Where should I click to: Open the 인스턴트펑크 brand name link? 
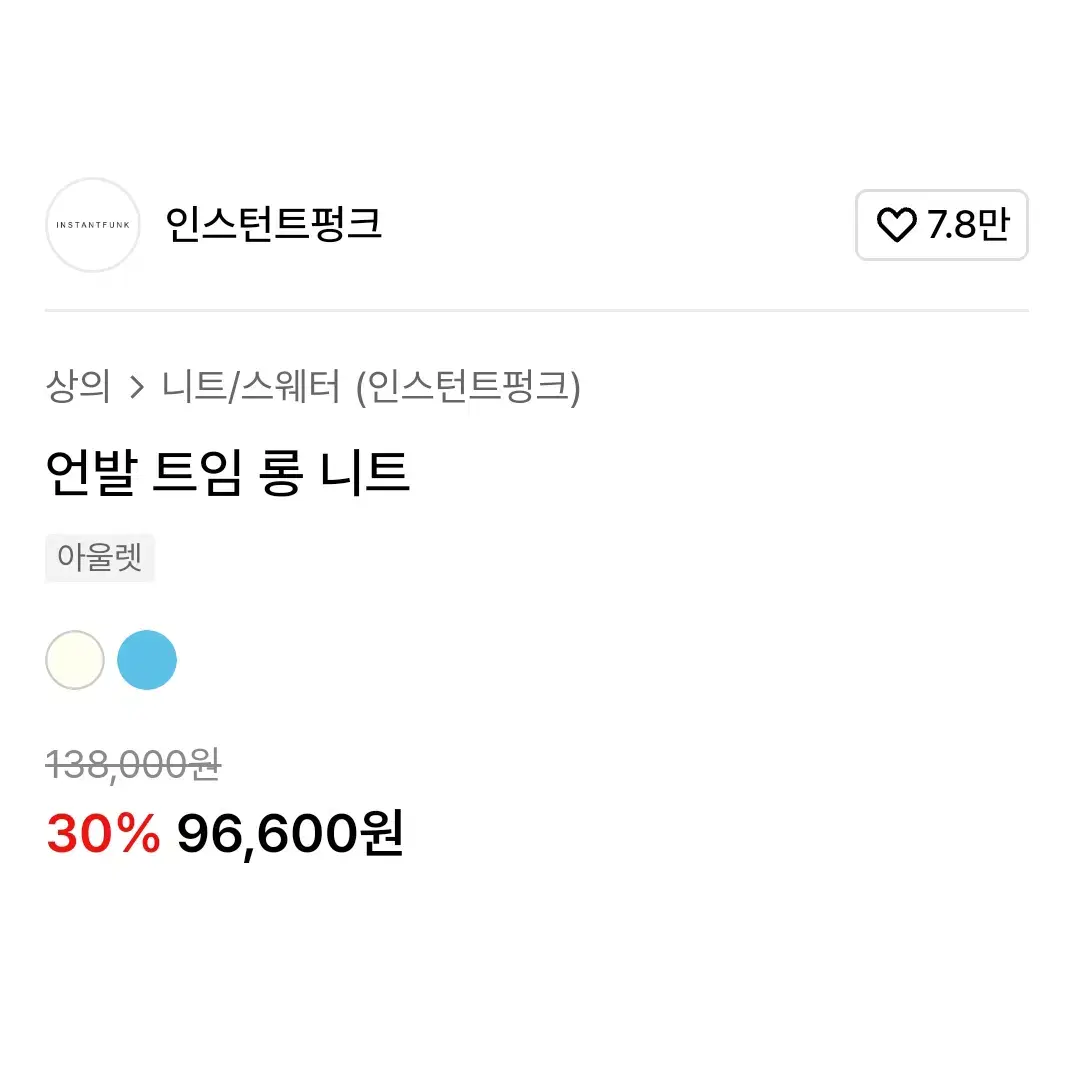tap(273, 225)
